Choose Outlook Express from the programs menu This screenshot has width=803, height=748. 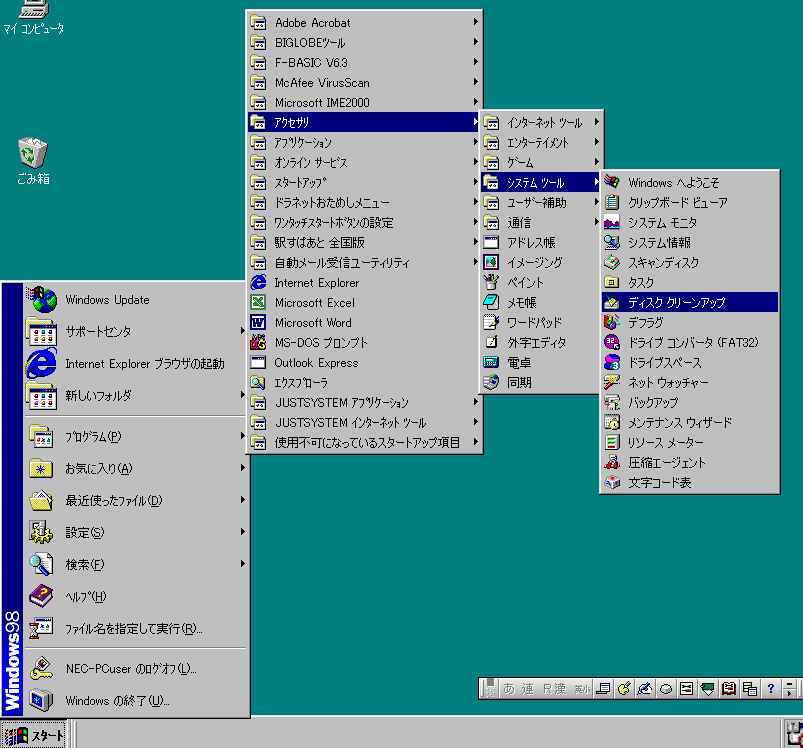click(364, 362)
